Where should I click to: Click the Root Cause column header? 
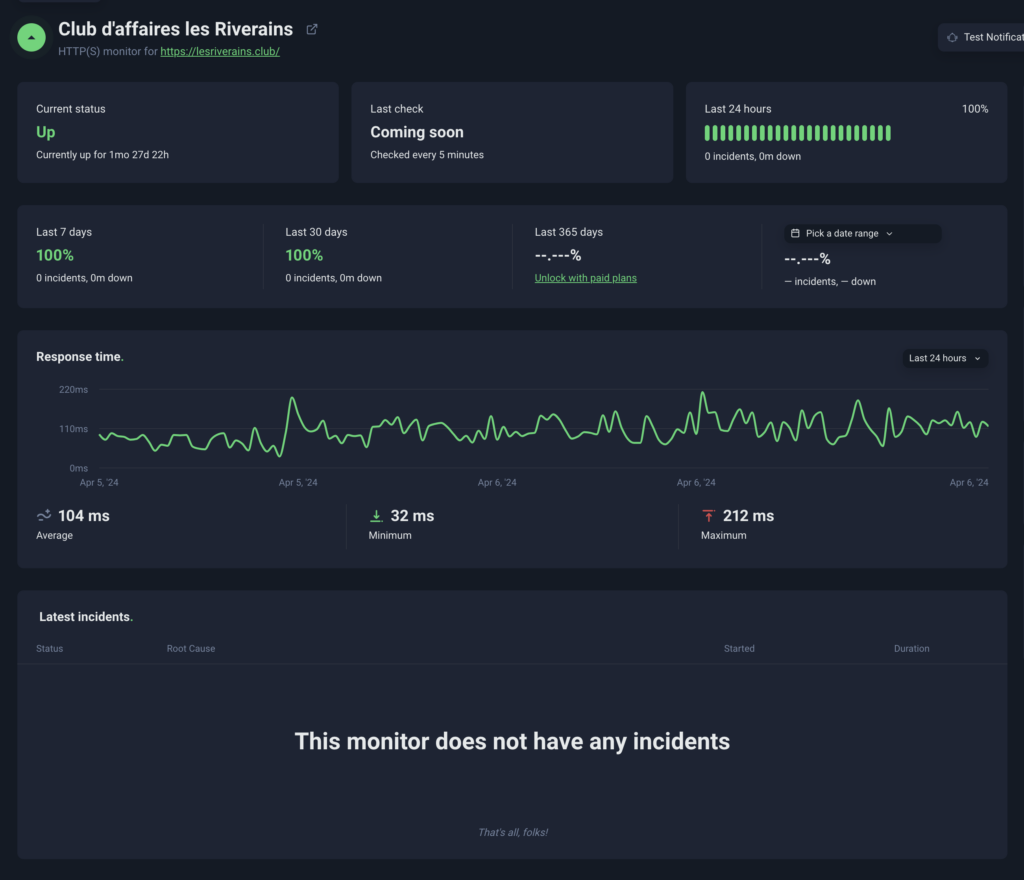pyautogui.click(x=190, y=649)
